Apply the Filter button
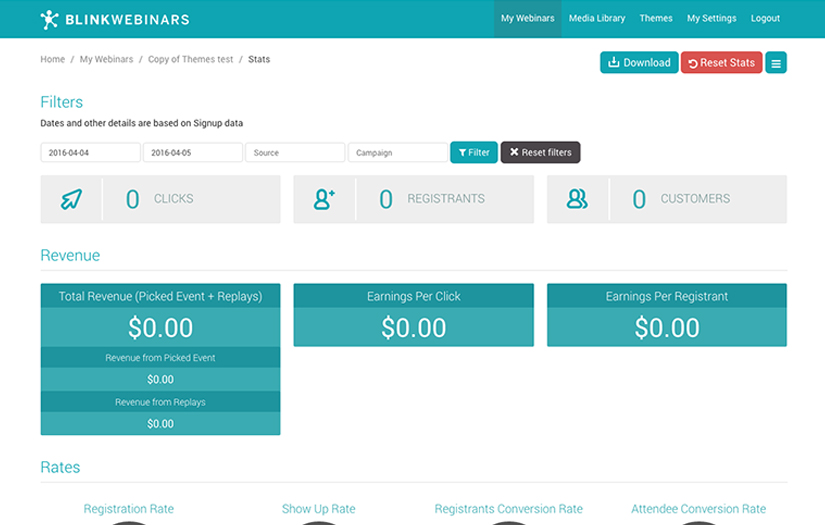This screenshot has width=825, height=525. [474, 153]
